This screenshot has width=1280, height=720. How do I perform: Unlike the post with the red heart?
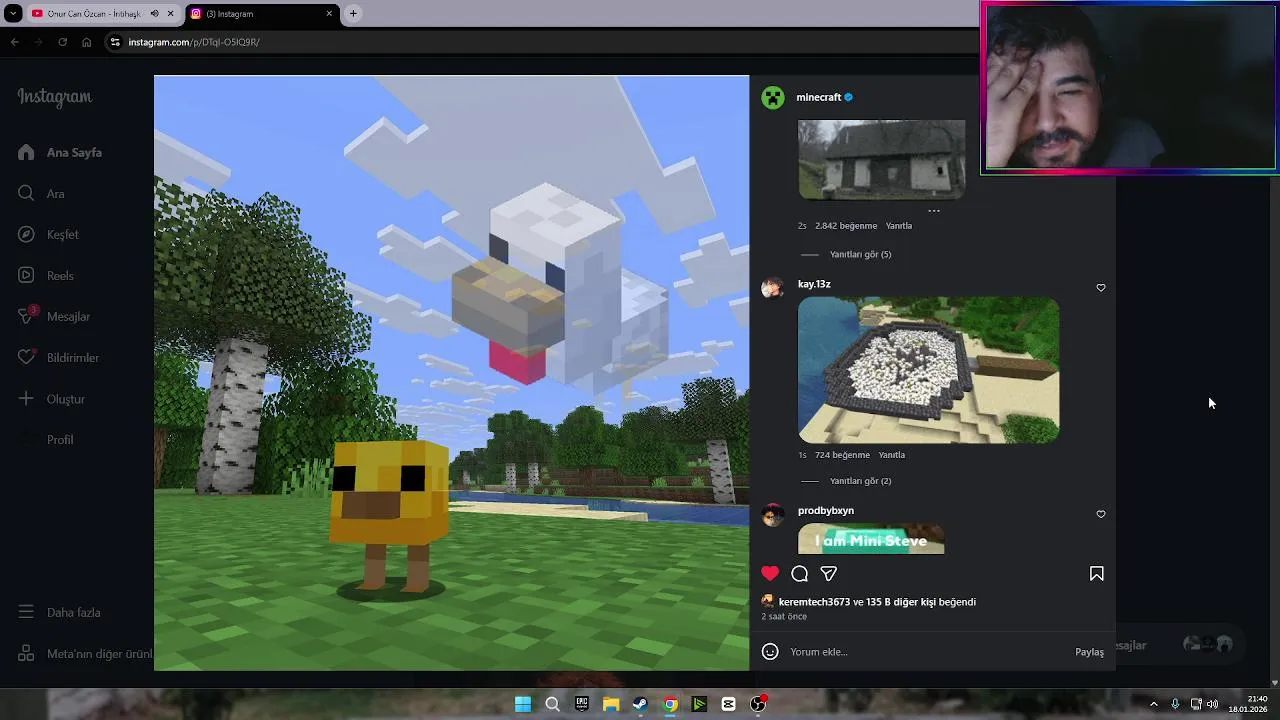[770, 573]
